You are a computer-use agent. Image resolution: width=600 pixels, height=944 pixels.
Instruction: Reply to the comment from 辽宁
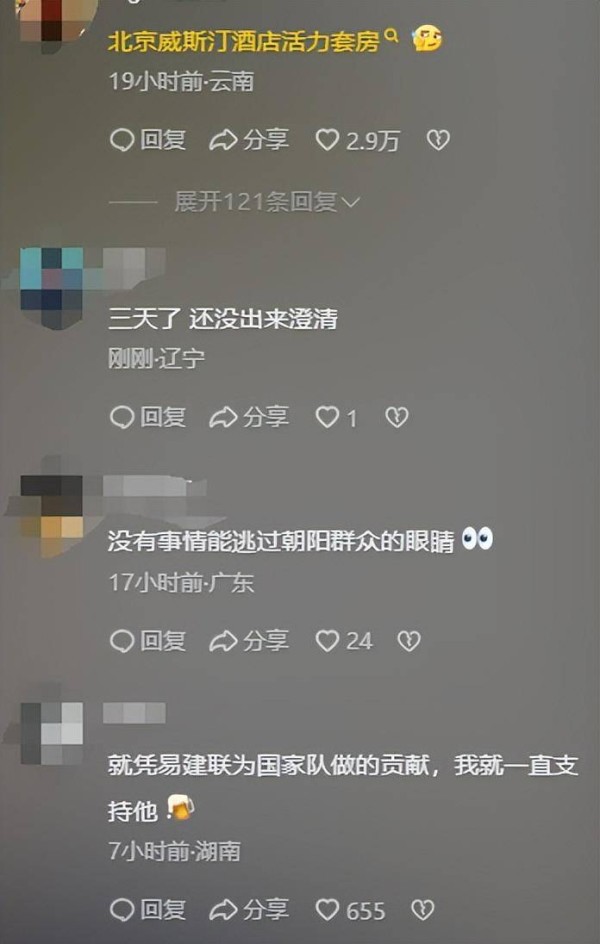[x=148, y=417]
